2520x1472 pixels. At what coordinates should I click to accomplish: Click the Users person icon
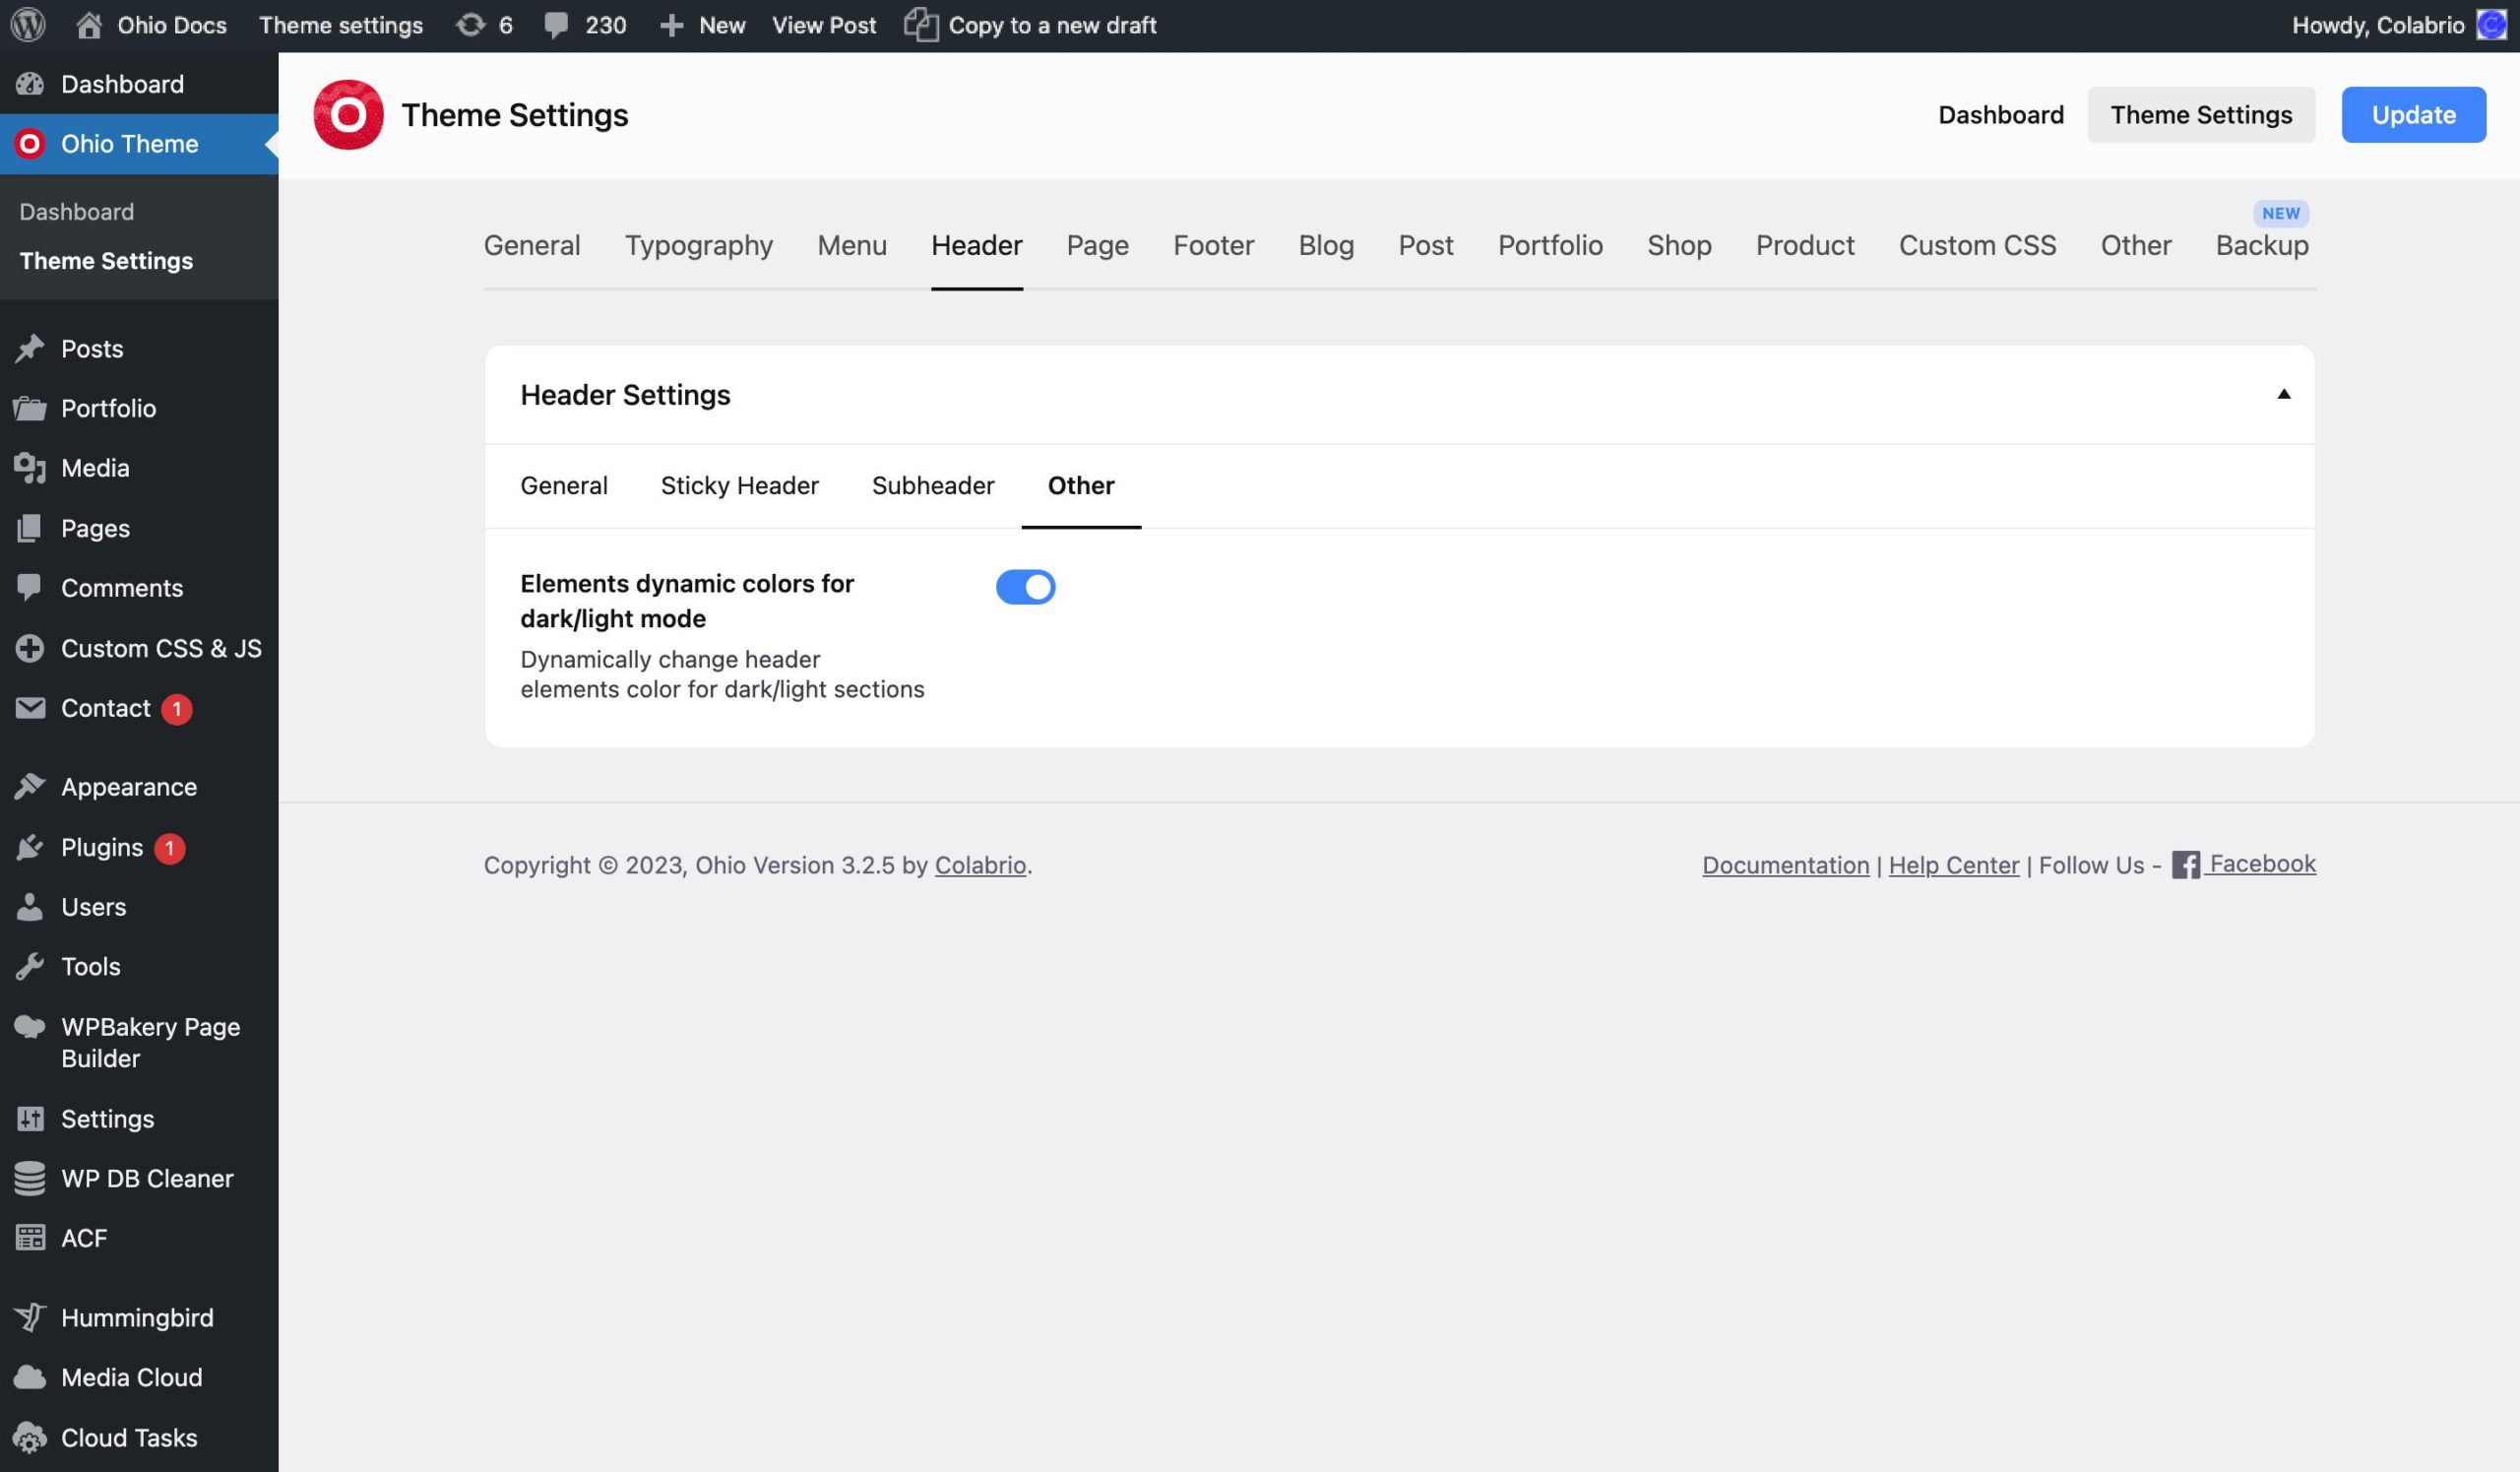point(30,906)
